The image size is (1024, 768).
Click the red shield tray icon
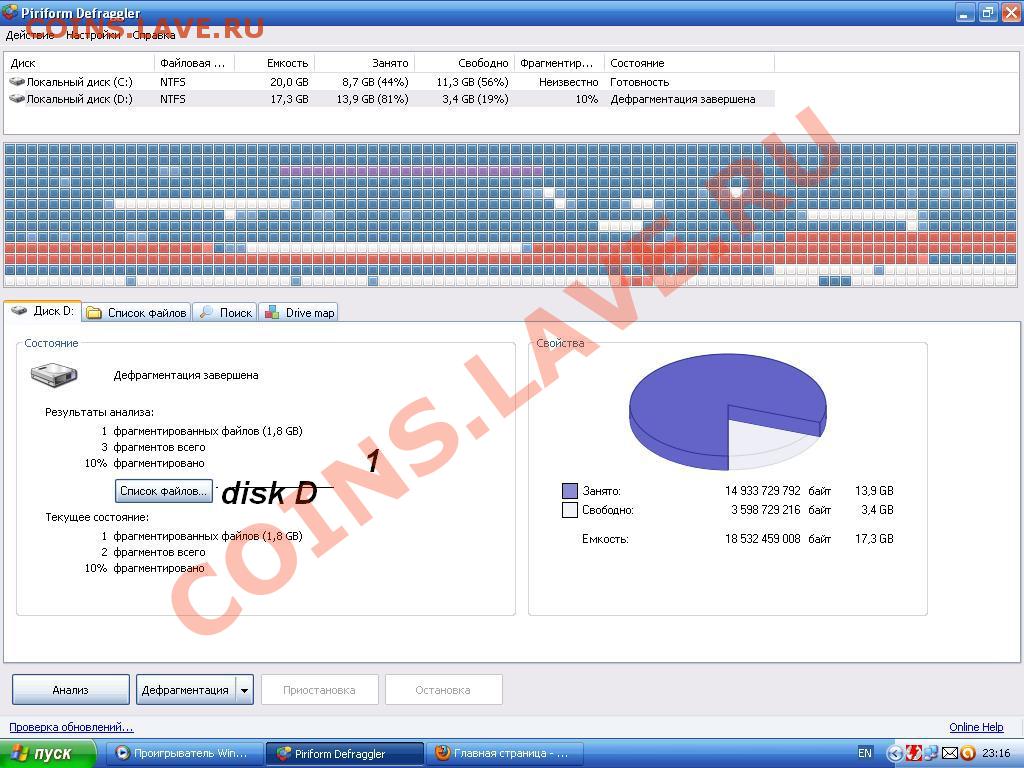pyautogui.click(x=913, y=754)
